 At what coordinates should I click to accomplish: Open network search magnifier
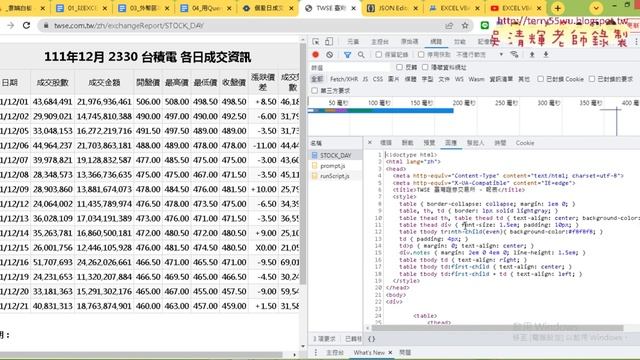click(x=361, y=55)
